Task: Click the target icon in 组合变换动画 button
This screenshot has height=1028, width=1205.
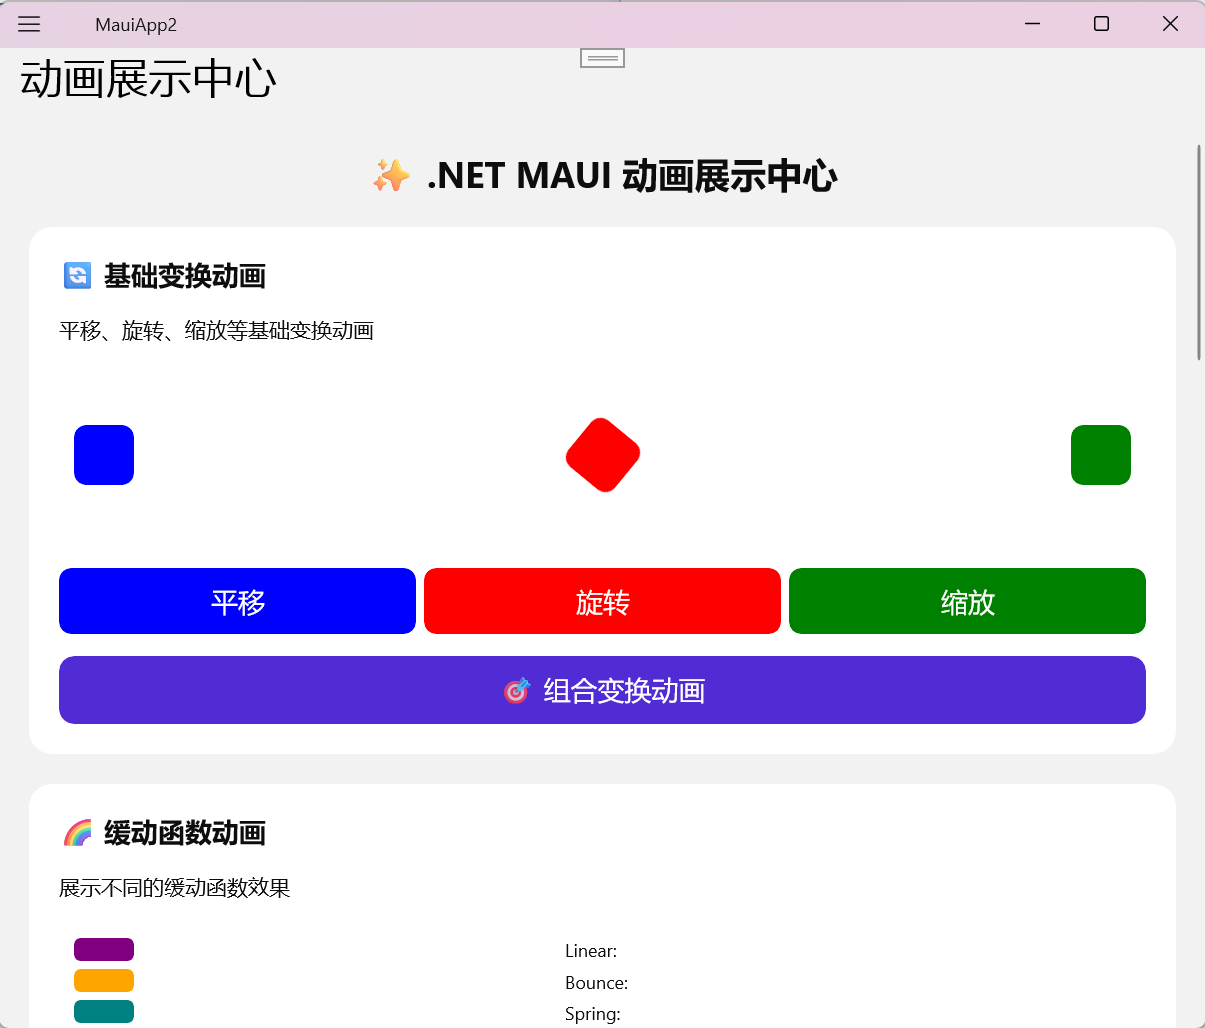Action: (516, 690)
